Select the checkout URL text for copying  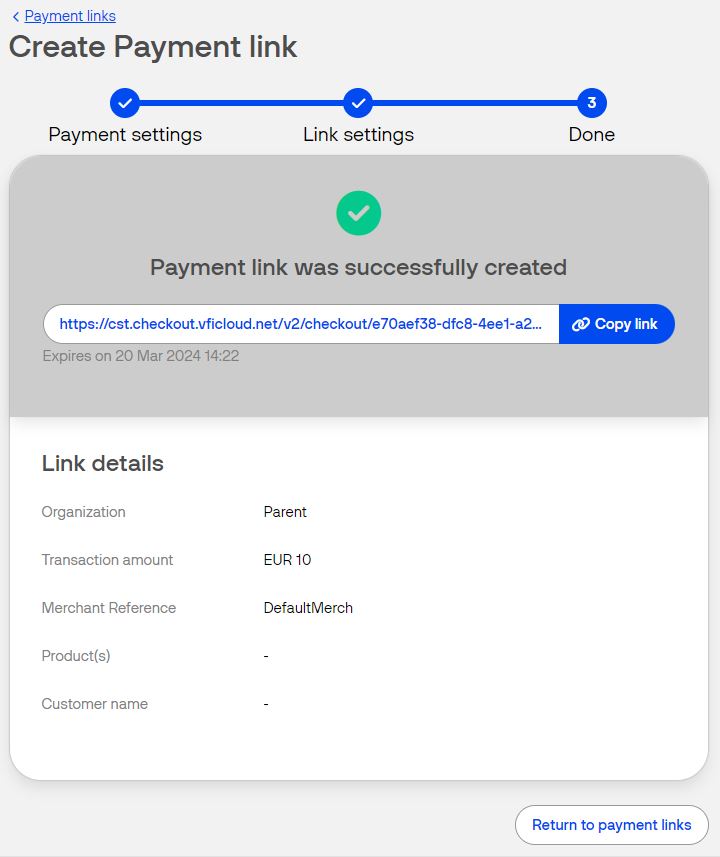(x=300, y=323)
